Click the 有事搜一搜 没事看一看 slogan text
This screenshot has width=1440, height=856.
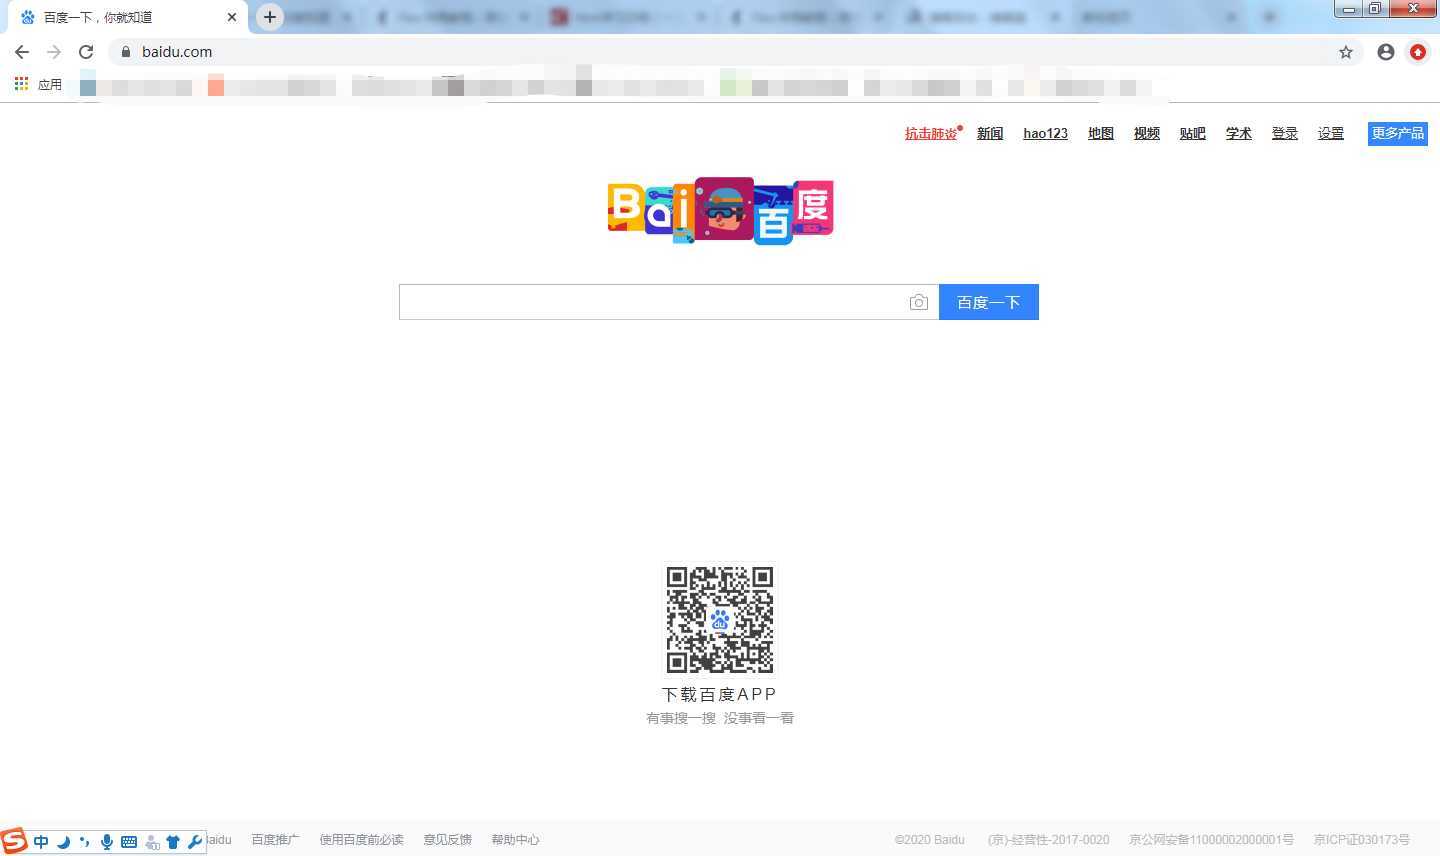(x=720, y=718)
